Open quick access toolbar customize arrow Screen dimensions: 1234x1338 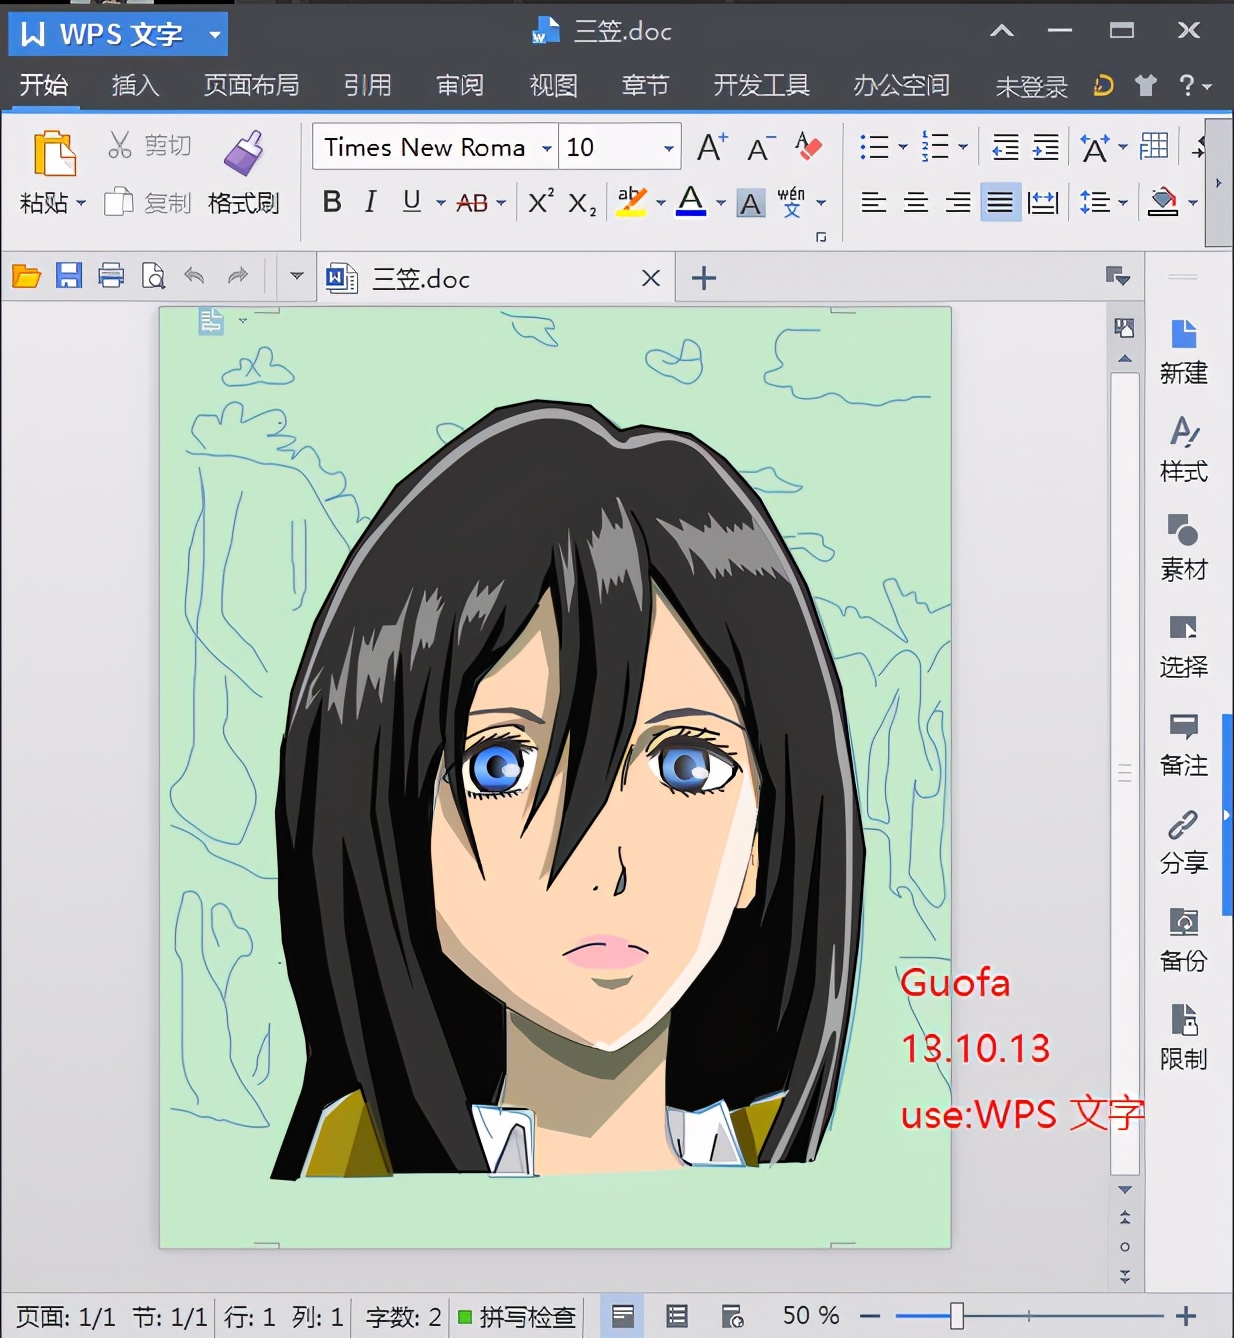coord(296,276)
